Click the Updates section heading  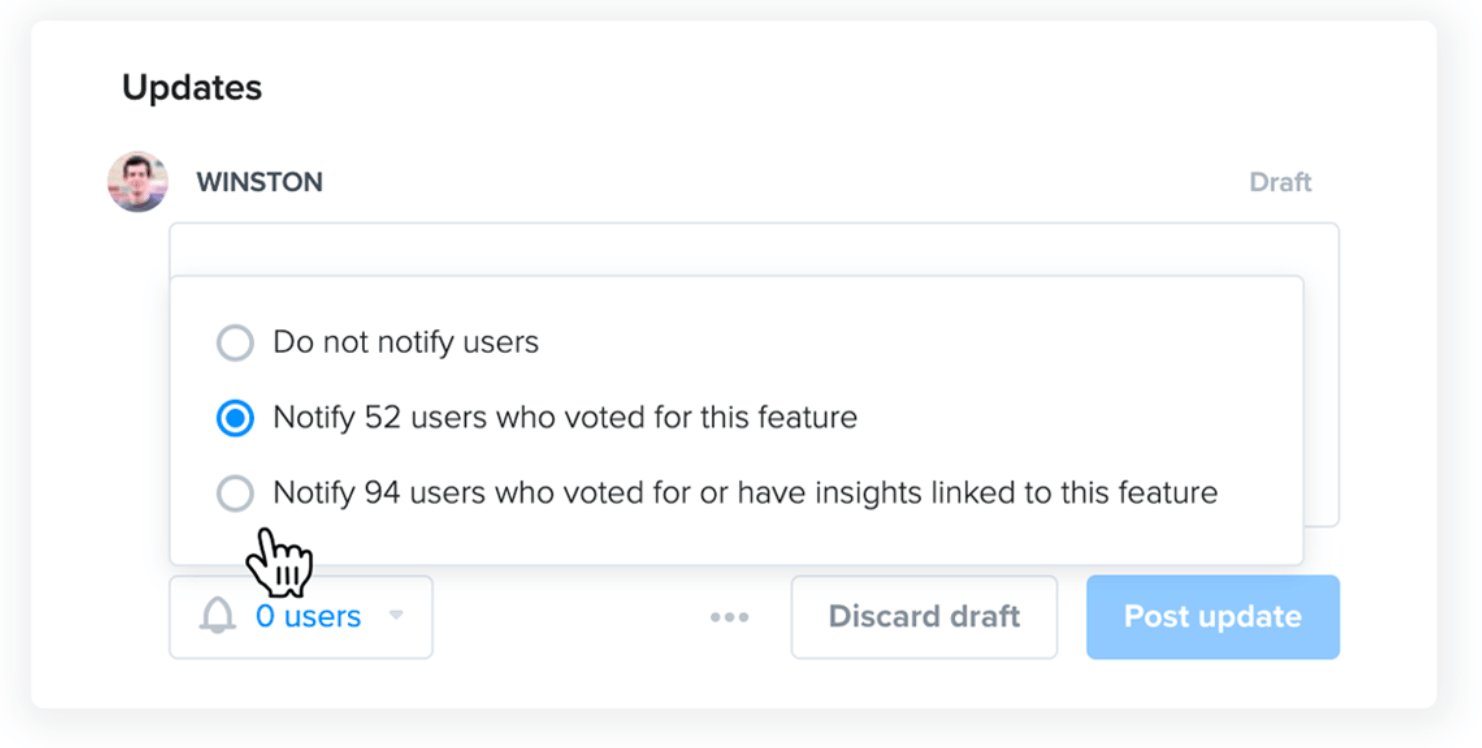pyautogui.click(x=192, y=87)
